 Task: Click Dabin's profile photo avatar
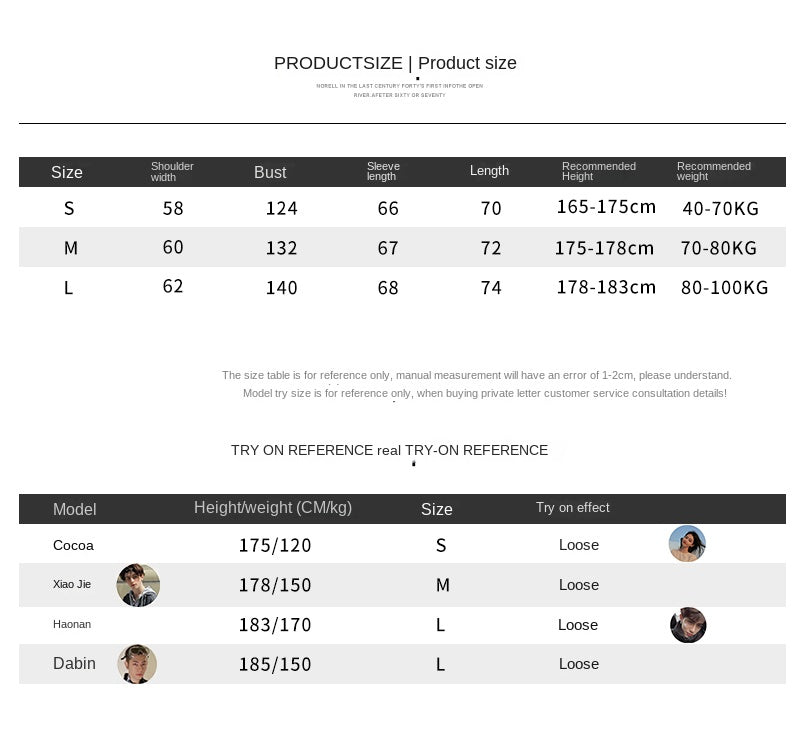pos(137,664)
